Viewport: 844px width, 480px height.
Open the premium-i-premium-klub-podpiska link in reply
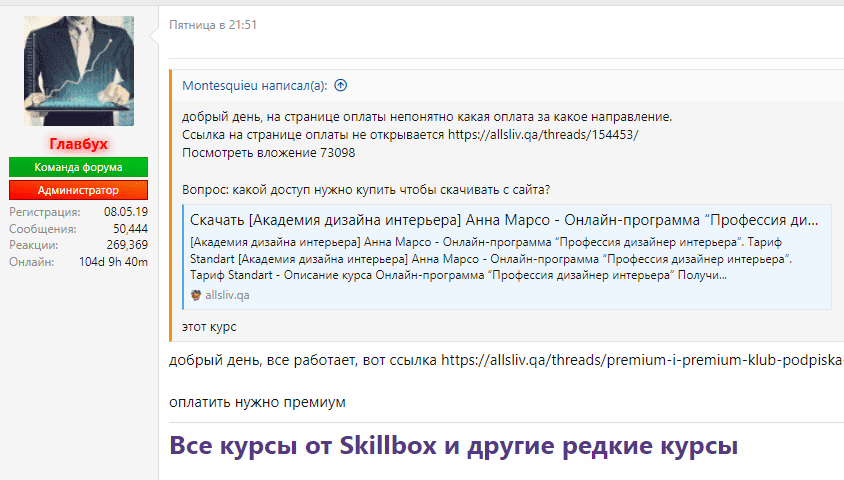(640, 360)
